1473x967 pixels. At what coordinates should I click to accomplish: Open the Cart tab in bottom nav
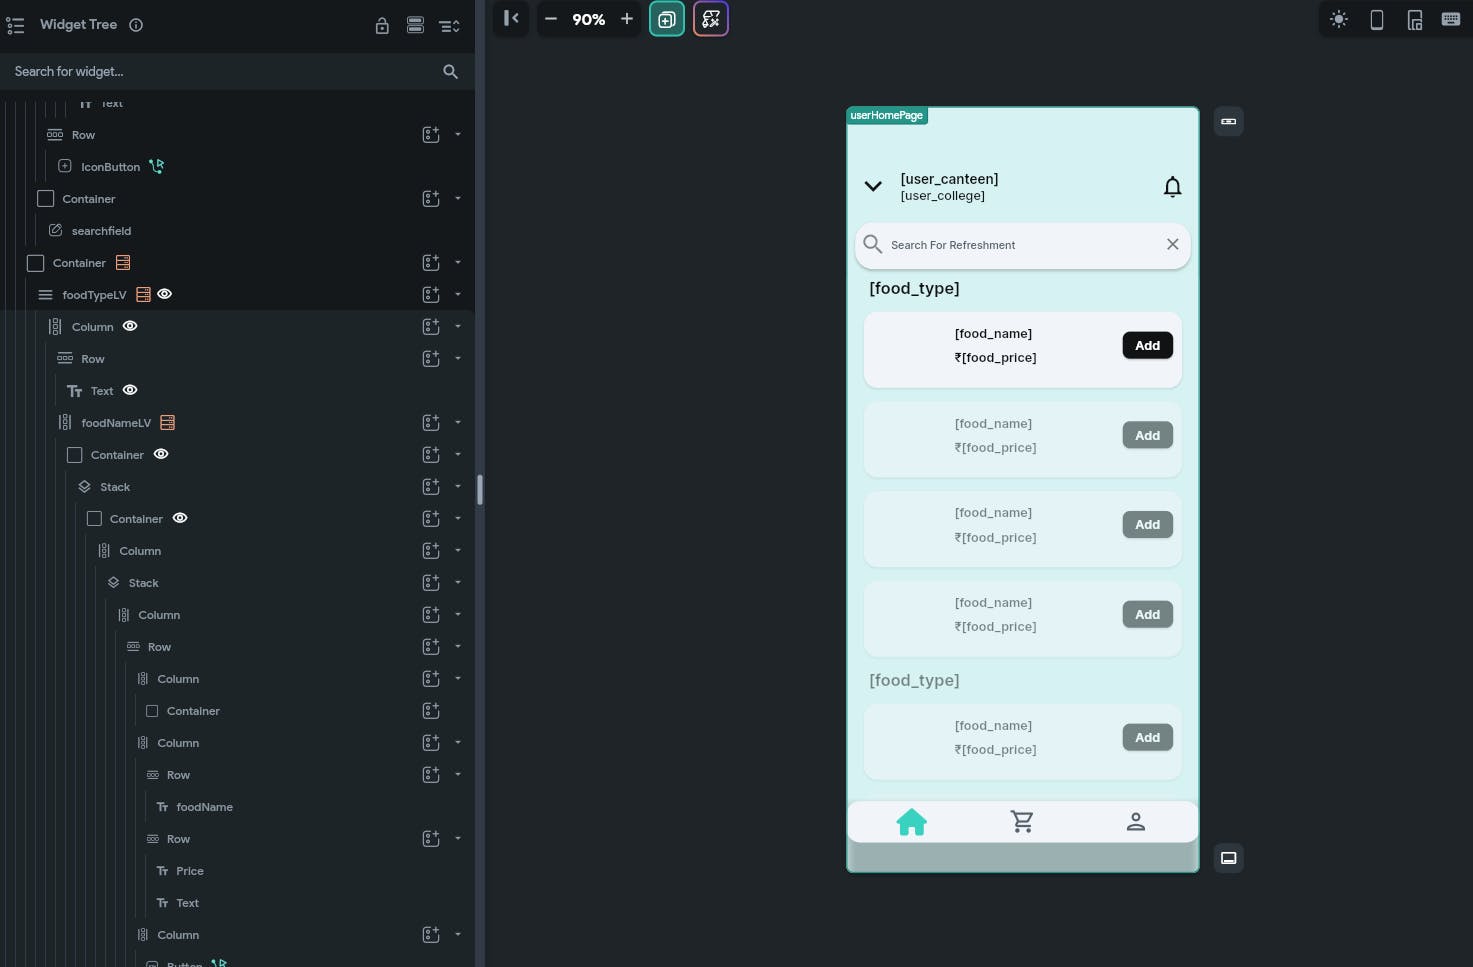point(1022,822)
